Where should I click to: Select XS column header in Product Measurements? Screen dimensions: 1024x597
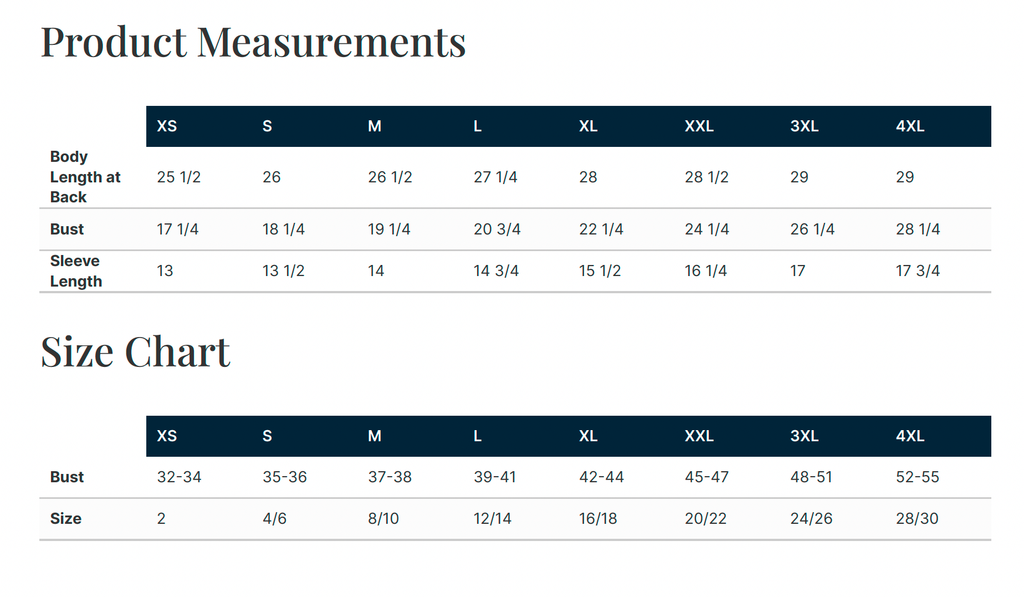tap(167, 126)
